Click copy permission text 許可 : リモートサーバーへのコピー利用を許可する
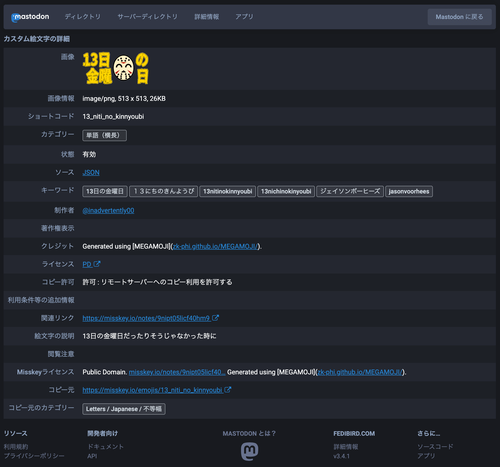500x467 pixels. coord(157,282)
